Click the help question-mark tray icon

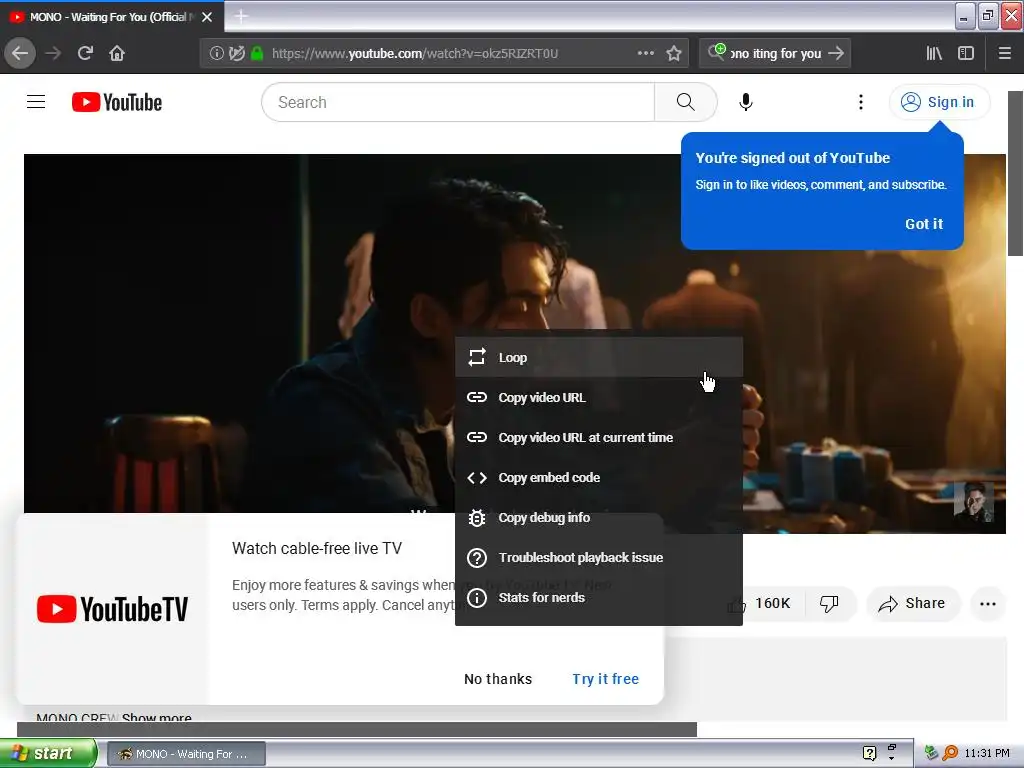point(869,753)
